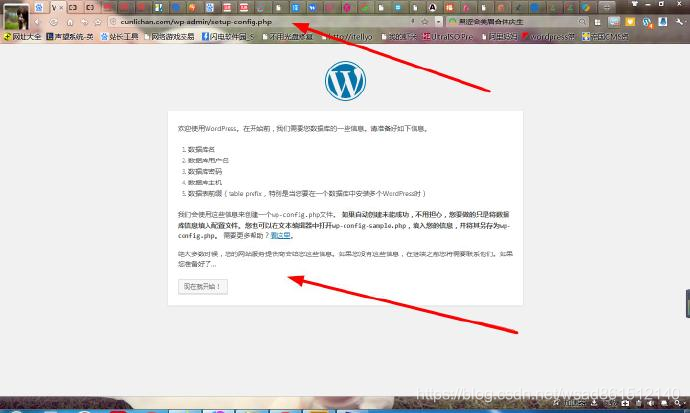Close the active tab with its X

click(61, 8)
